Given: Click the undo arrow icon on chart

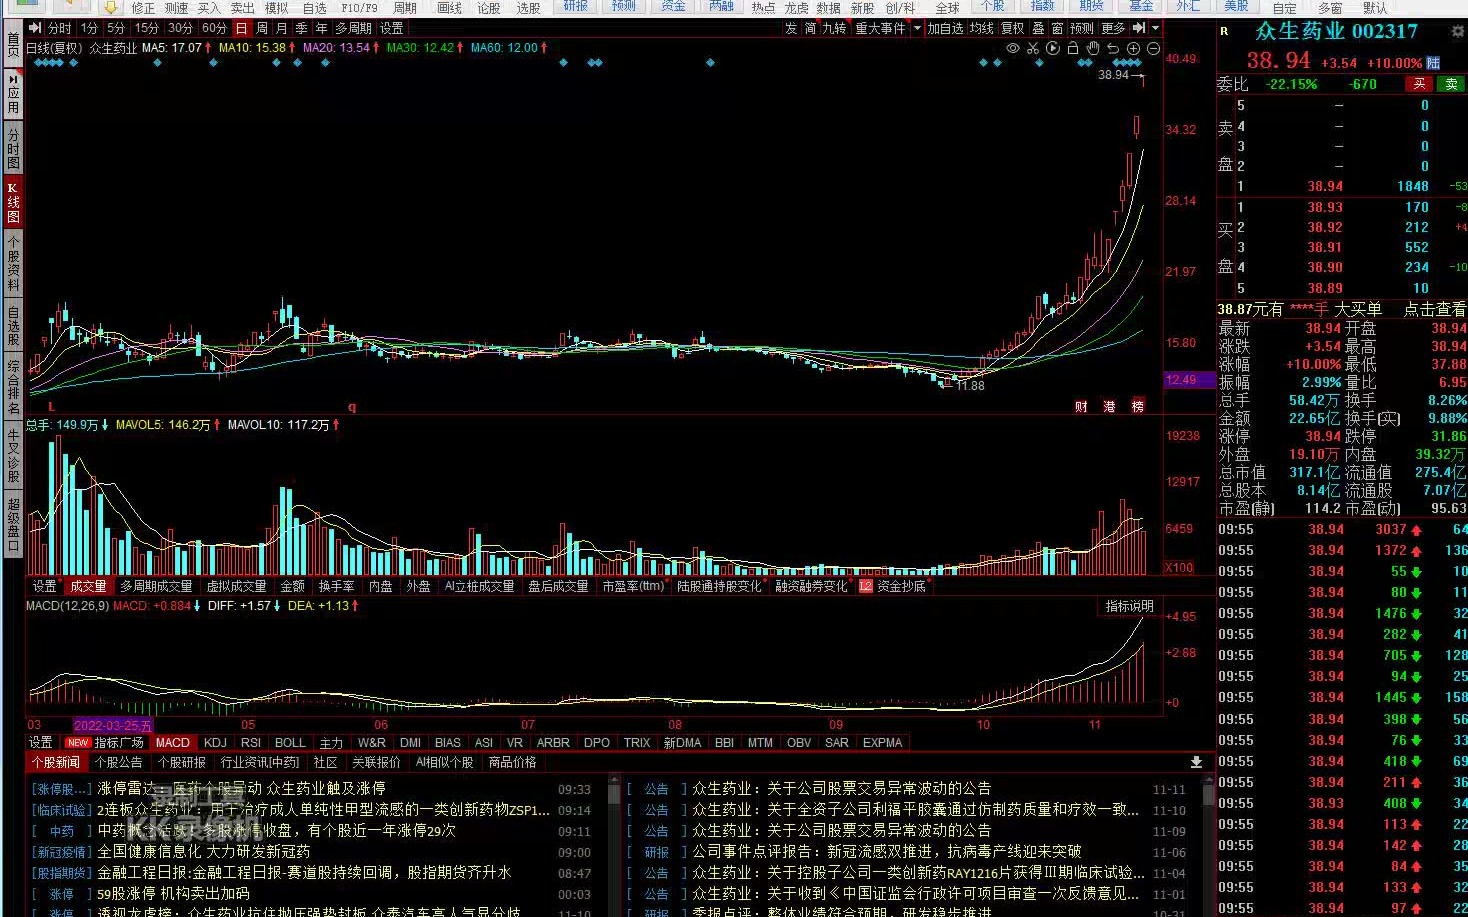Looking at the screenshot, I should coord(1113,48).
